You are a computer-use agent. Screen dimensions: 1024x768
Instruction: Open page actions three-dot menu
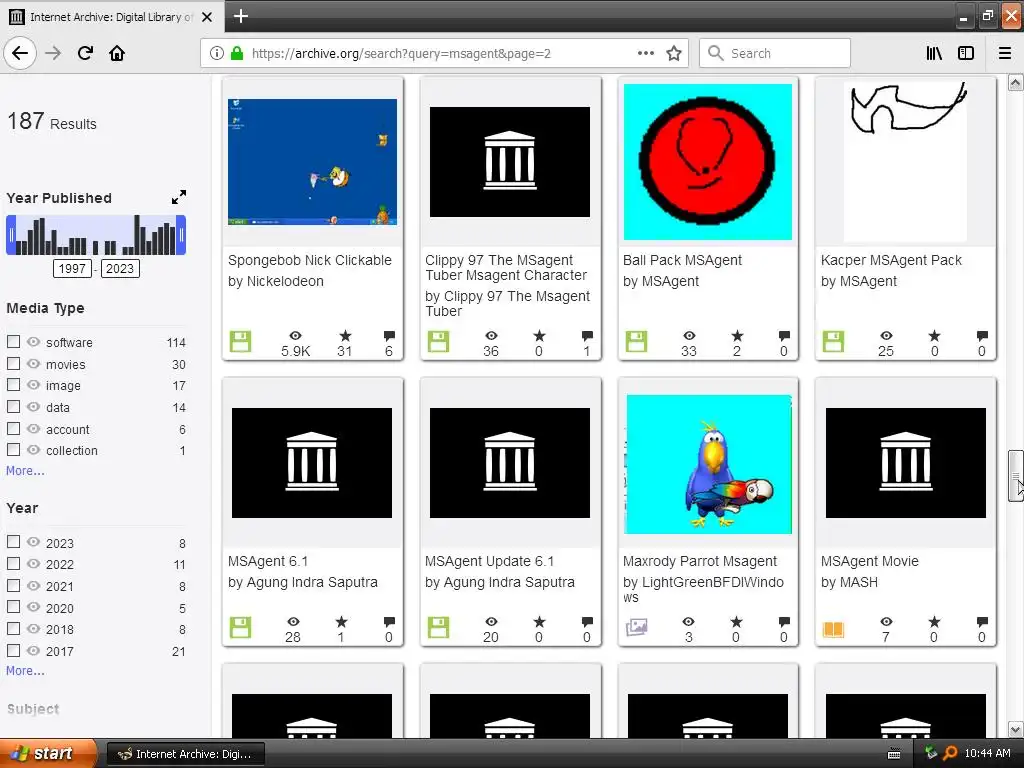point(645,54)
